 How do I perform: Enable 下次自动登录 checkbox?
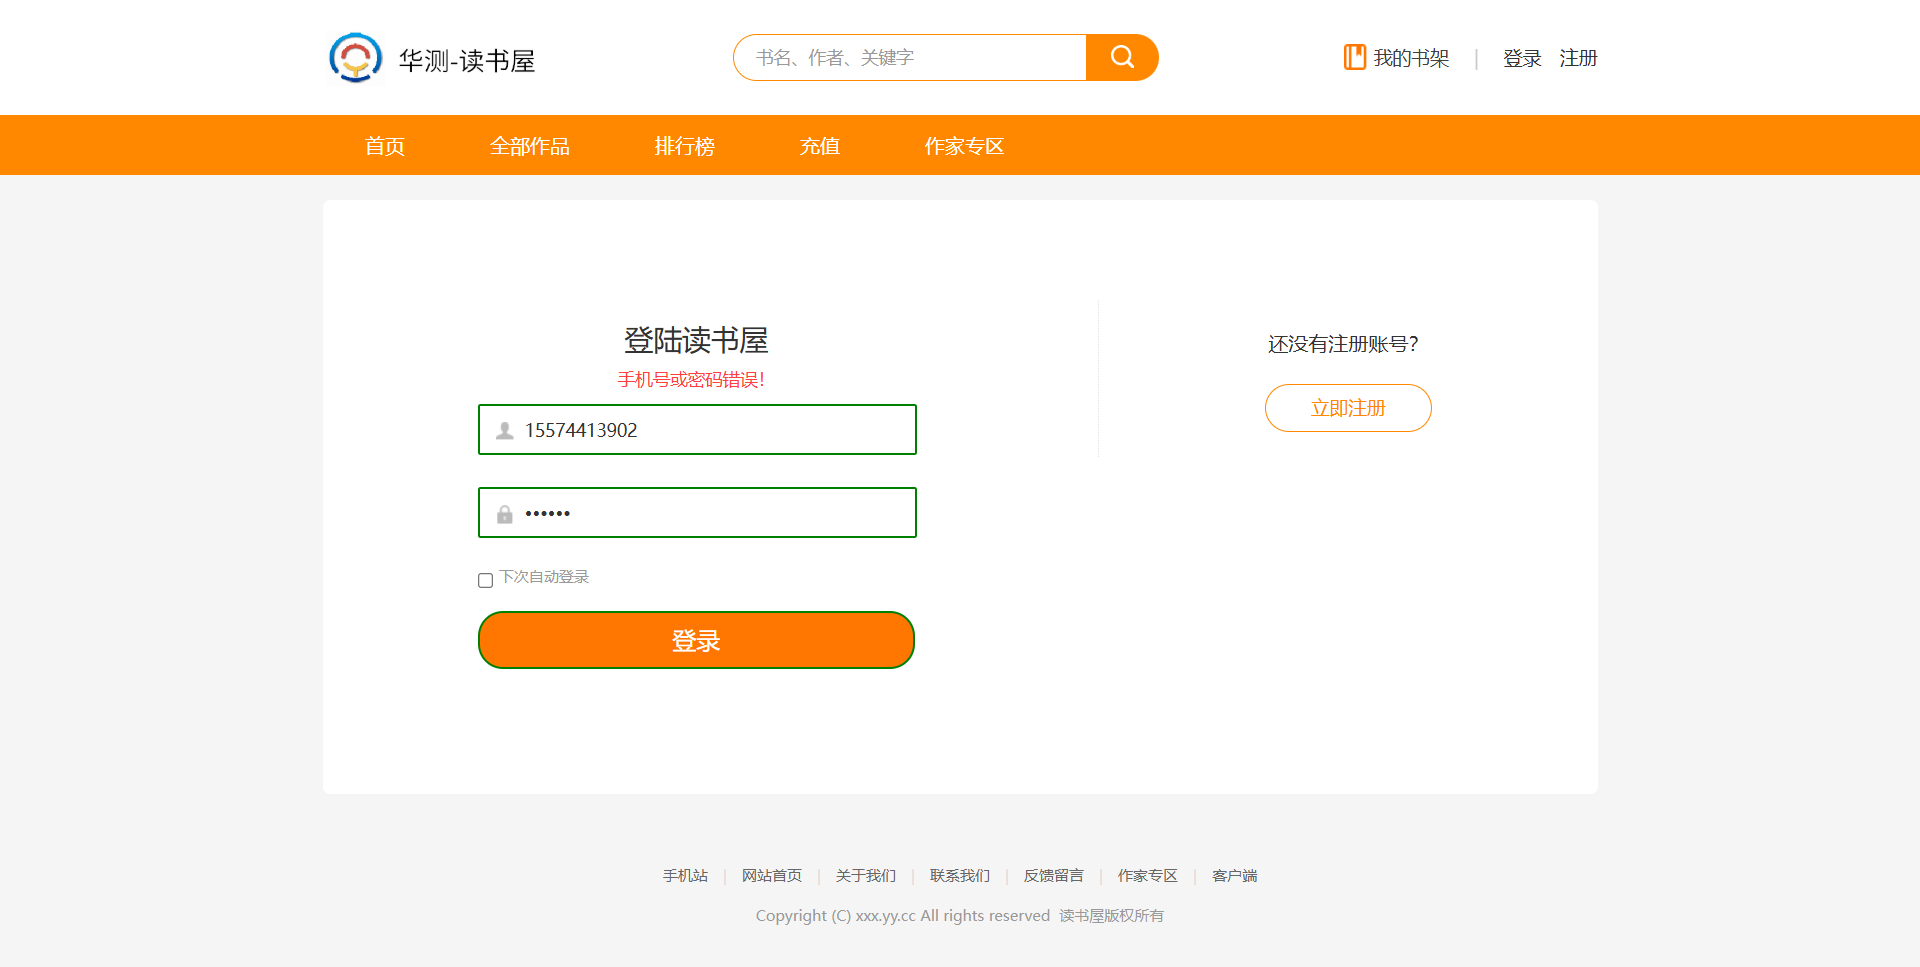click(486, 580)
